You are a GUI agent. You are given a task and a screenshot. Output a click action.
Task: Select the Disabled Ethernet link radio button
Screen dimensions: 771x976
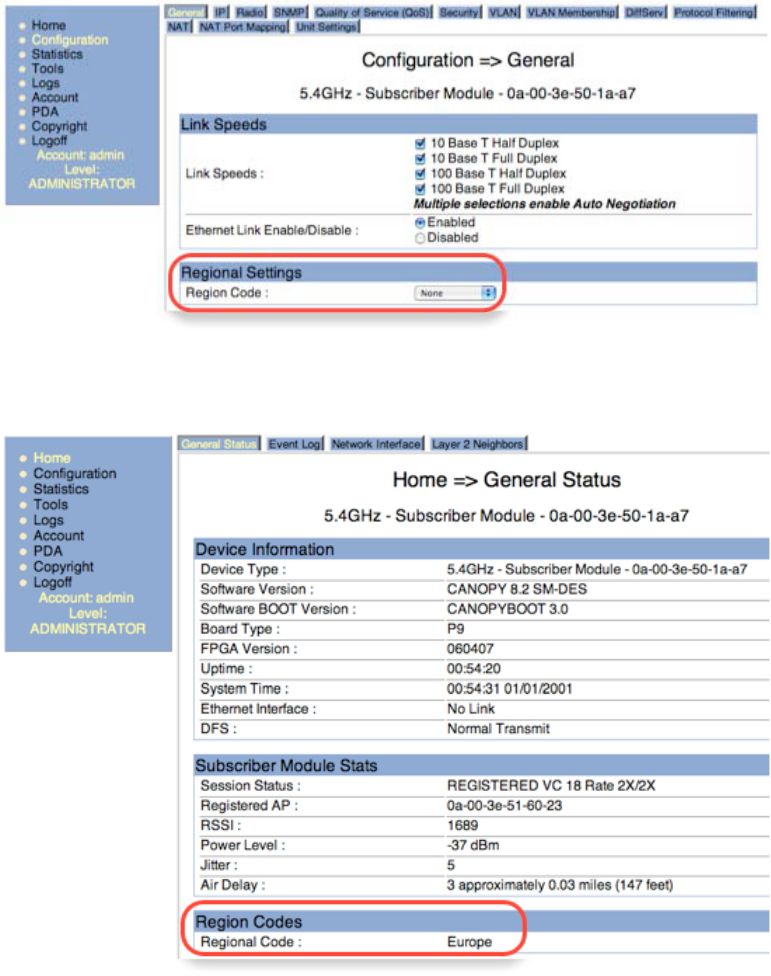(x=420, y=238)
